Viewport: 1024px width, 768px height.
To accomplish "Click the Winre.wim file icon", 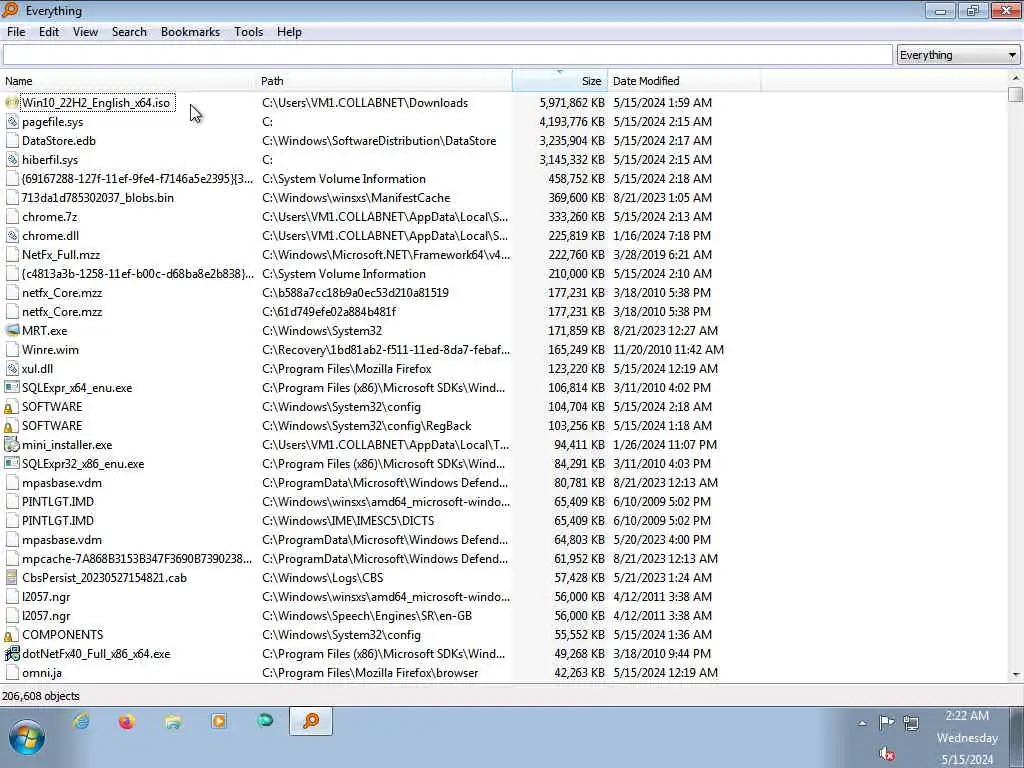I will click(x=12, y=349).
